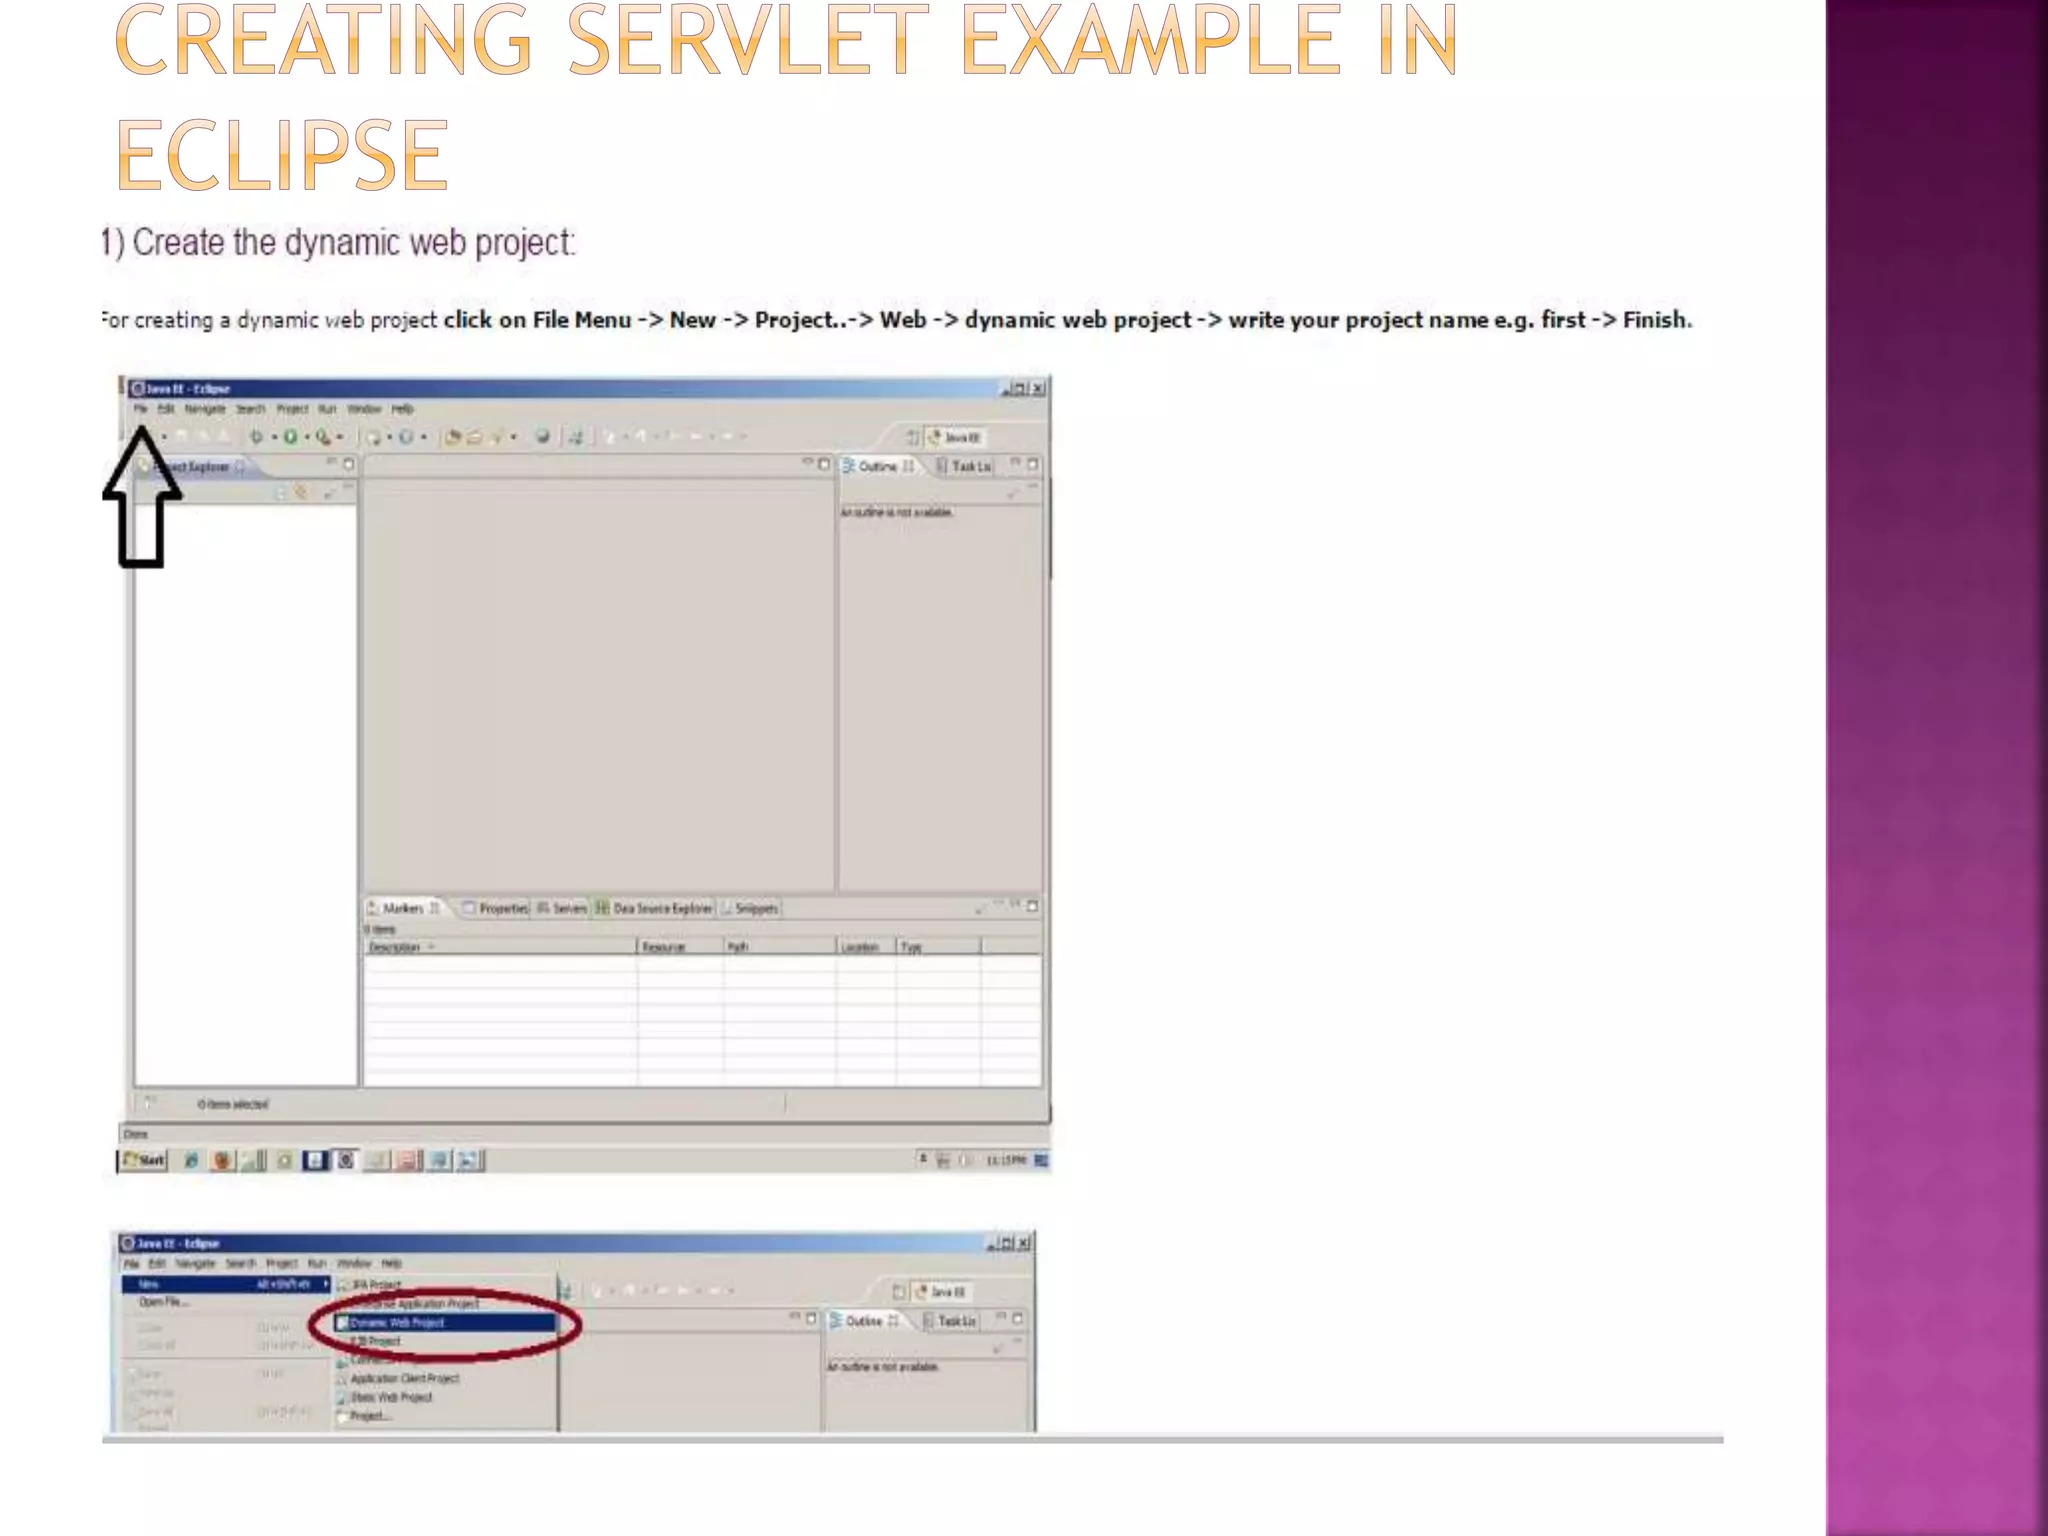Click the Debug bug icon in upper toolbar
Viewport: 2048px width, 1536px height.
point(256,437)
